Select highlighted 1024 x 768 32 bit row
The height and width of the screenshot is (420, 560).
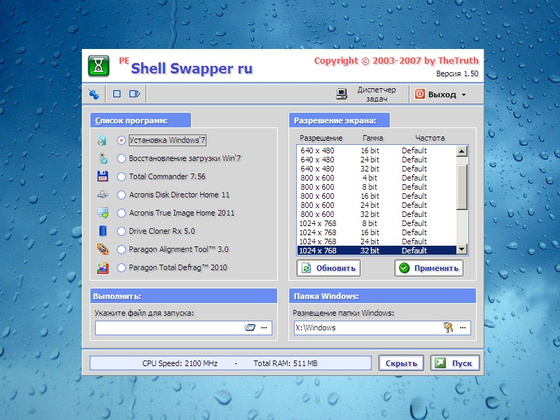[377, 250]
